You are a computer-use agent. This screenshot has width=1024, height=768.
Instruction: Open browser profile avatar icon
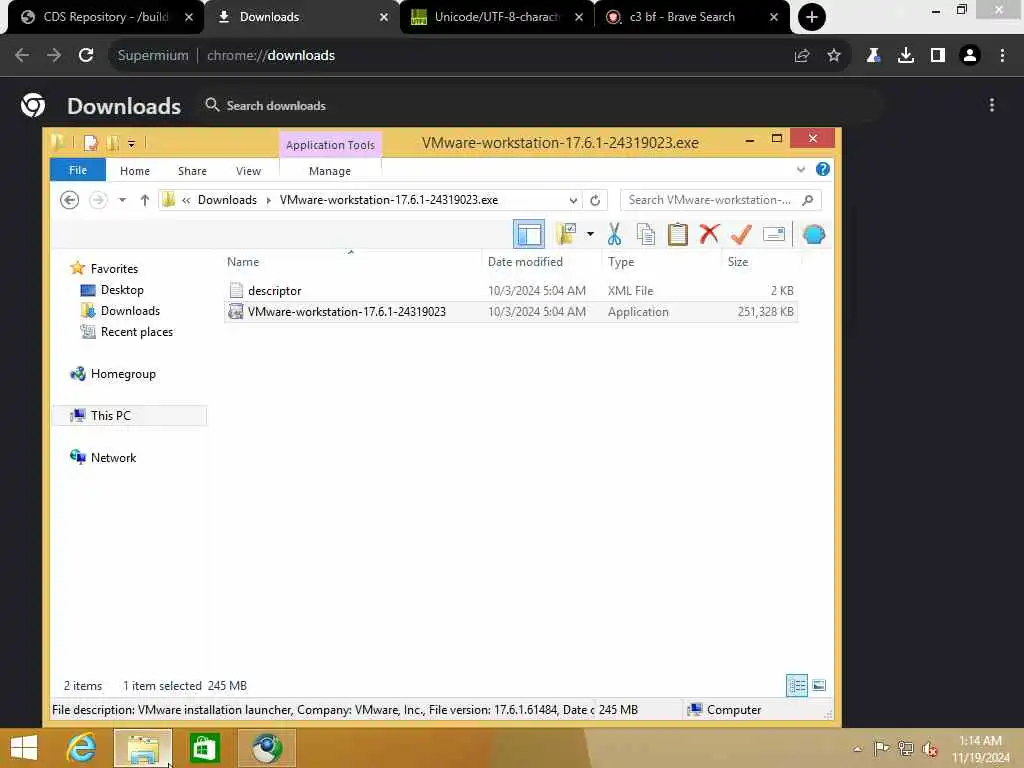pos(970,56)
